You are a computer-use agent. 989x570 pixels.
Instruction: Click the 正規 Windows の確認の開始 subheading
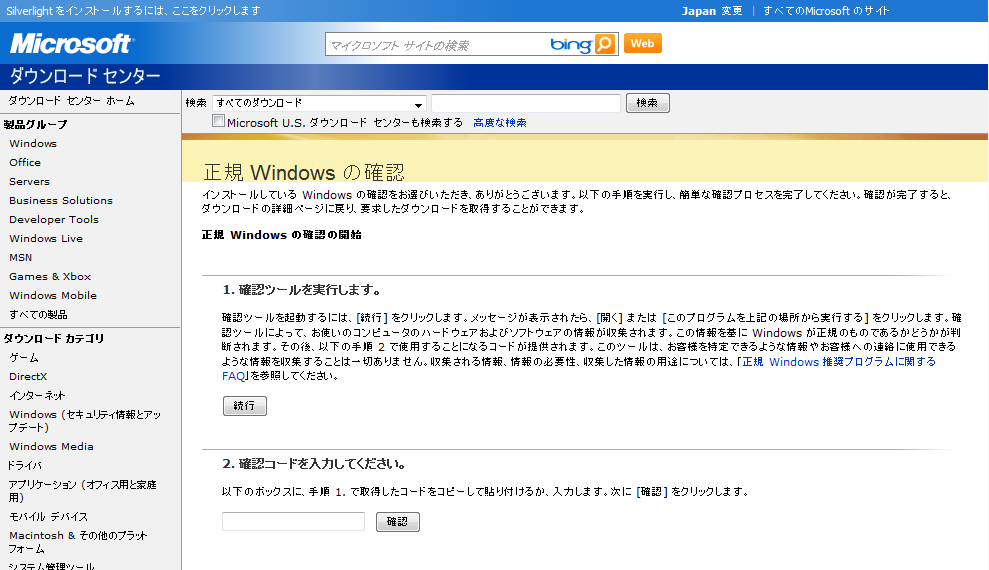(x=281, y=235)
